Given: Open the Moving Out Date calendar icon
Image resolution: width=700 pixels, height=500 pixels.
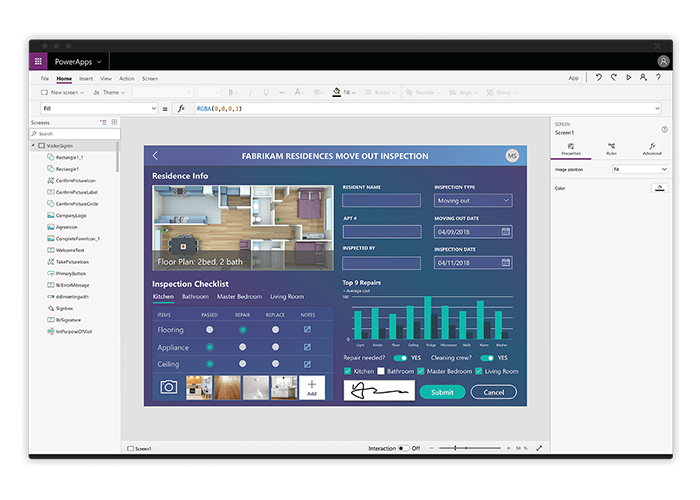Looking at the screenshot, I should [x=506, y=232].
